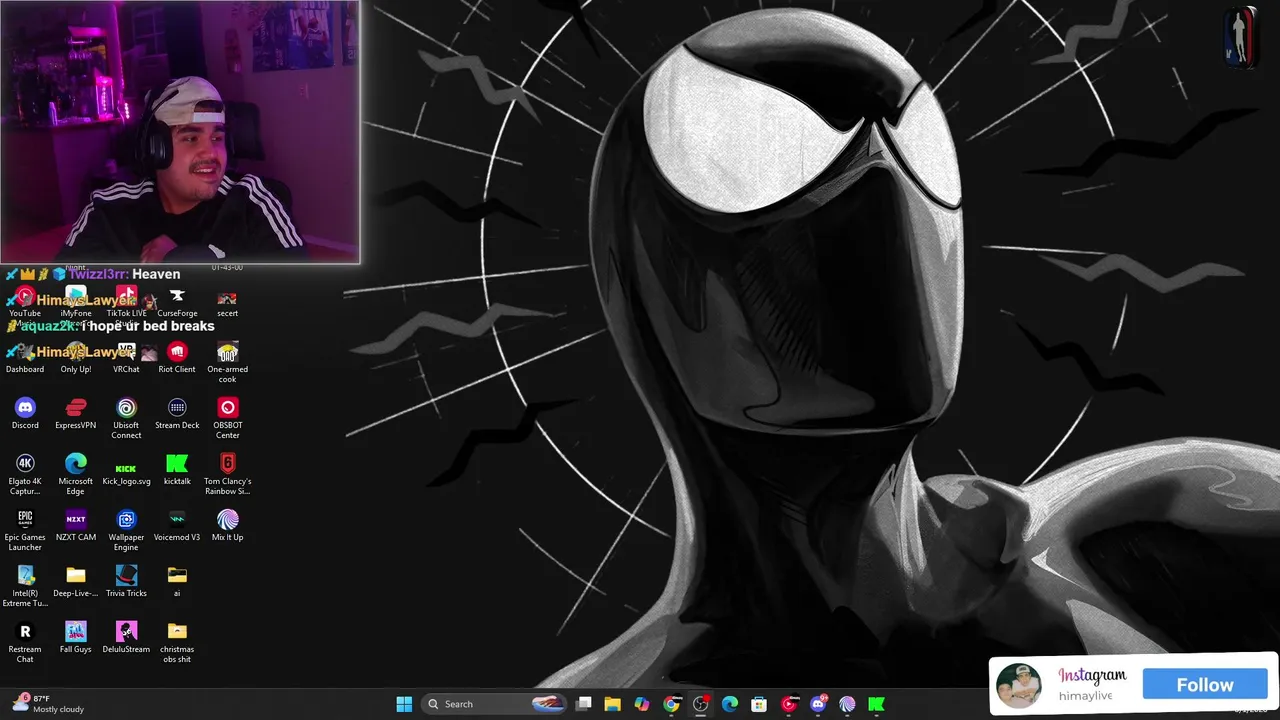
Task: Open the christmas obs shit folder
Action: 177,642
